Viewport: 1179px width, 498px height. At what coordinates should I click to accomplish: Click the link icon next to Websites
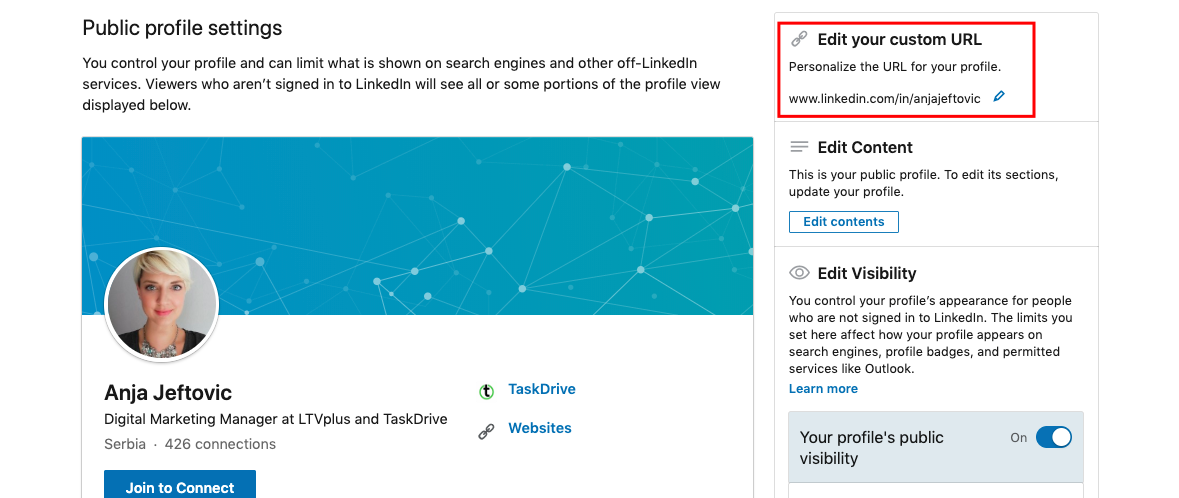pyautogui.click(x=487, y=432)
